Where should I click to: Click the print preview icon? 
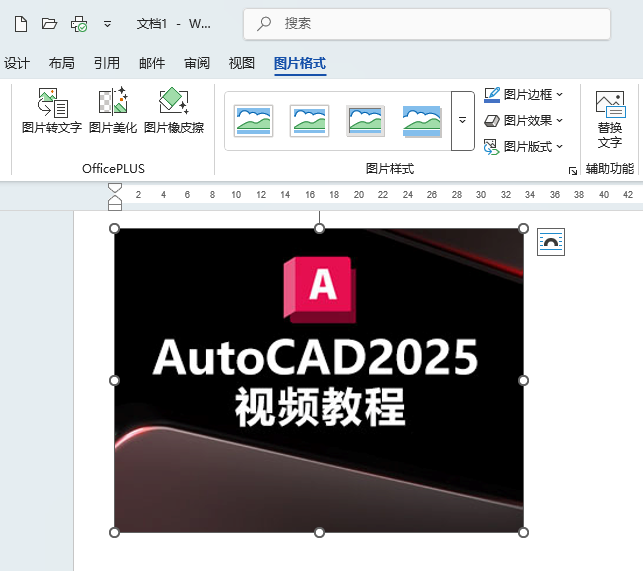coord(79,24)
